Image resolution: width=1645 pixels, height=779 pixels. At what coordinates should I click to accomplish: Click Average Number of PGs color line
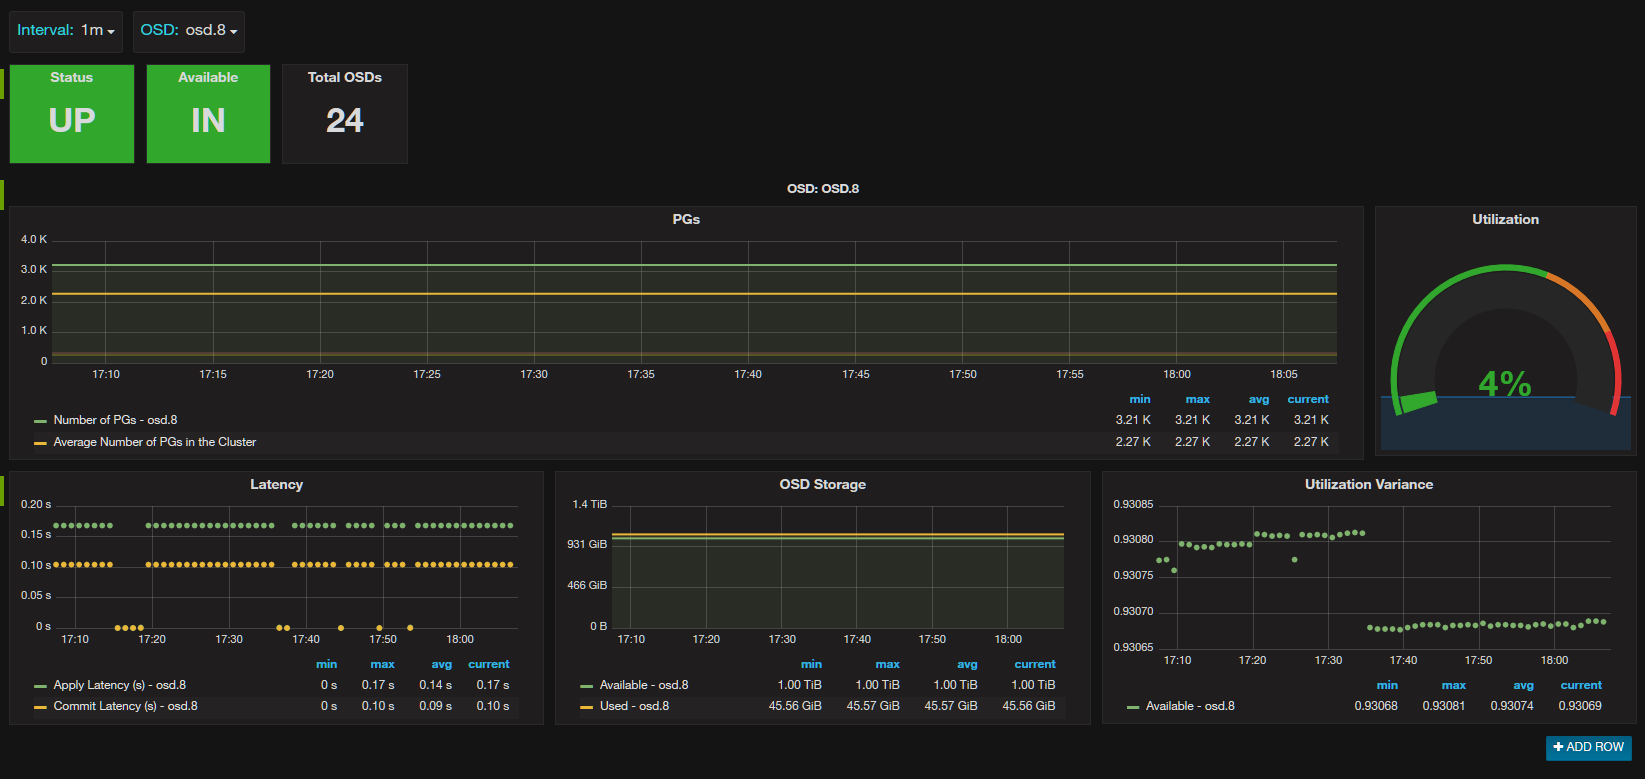click(40, 443)
